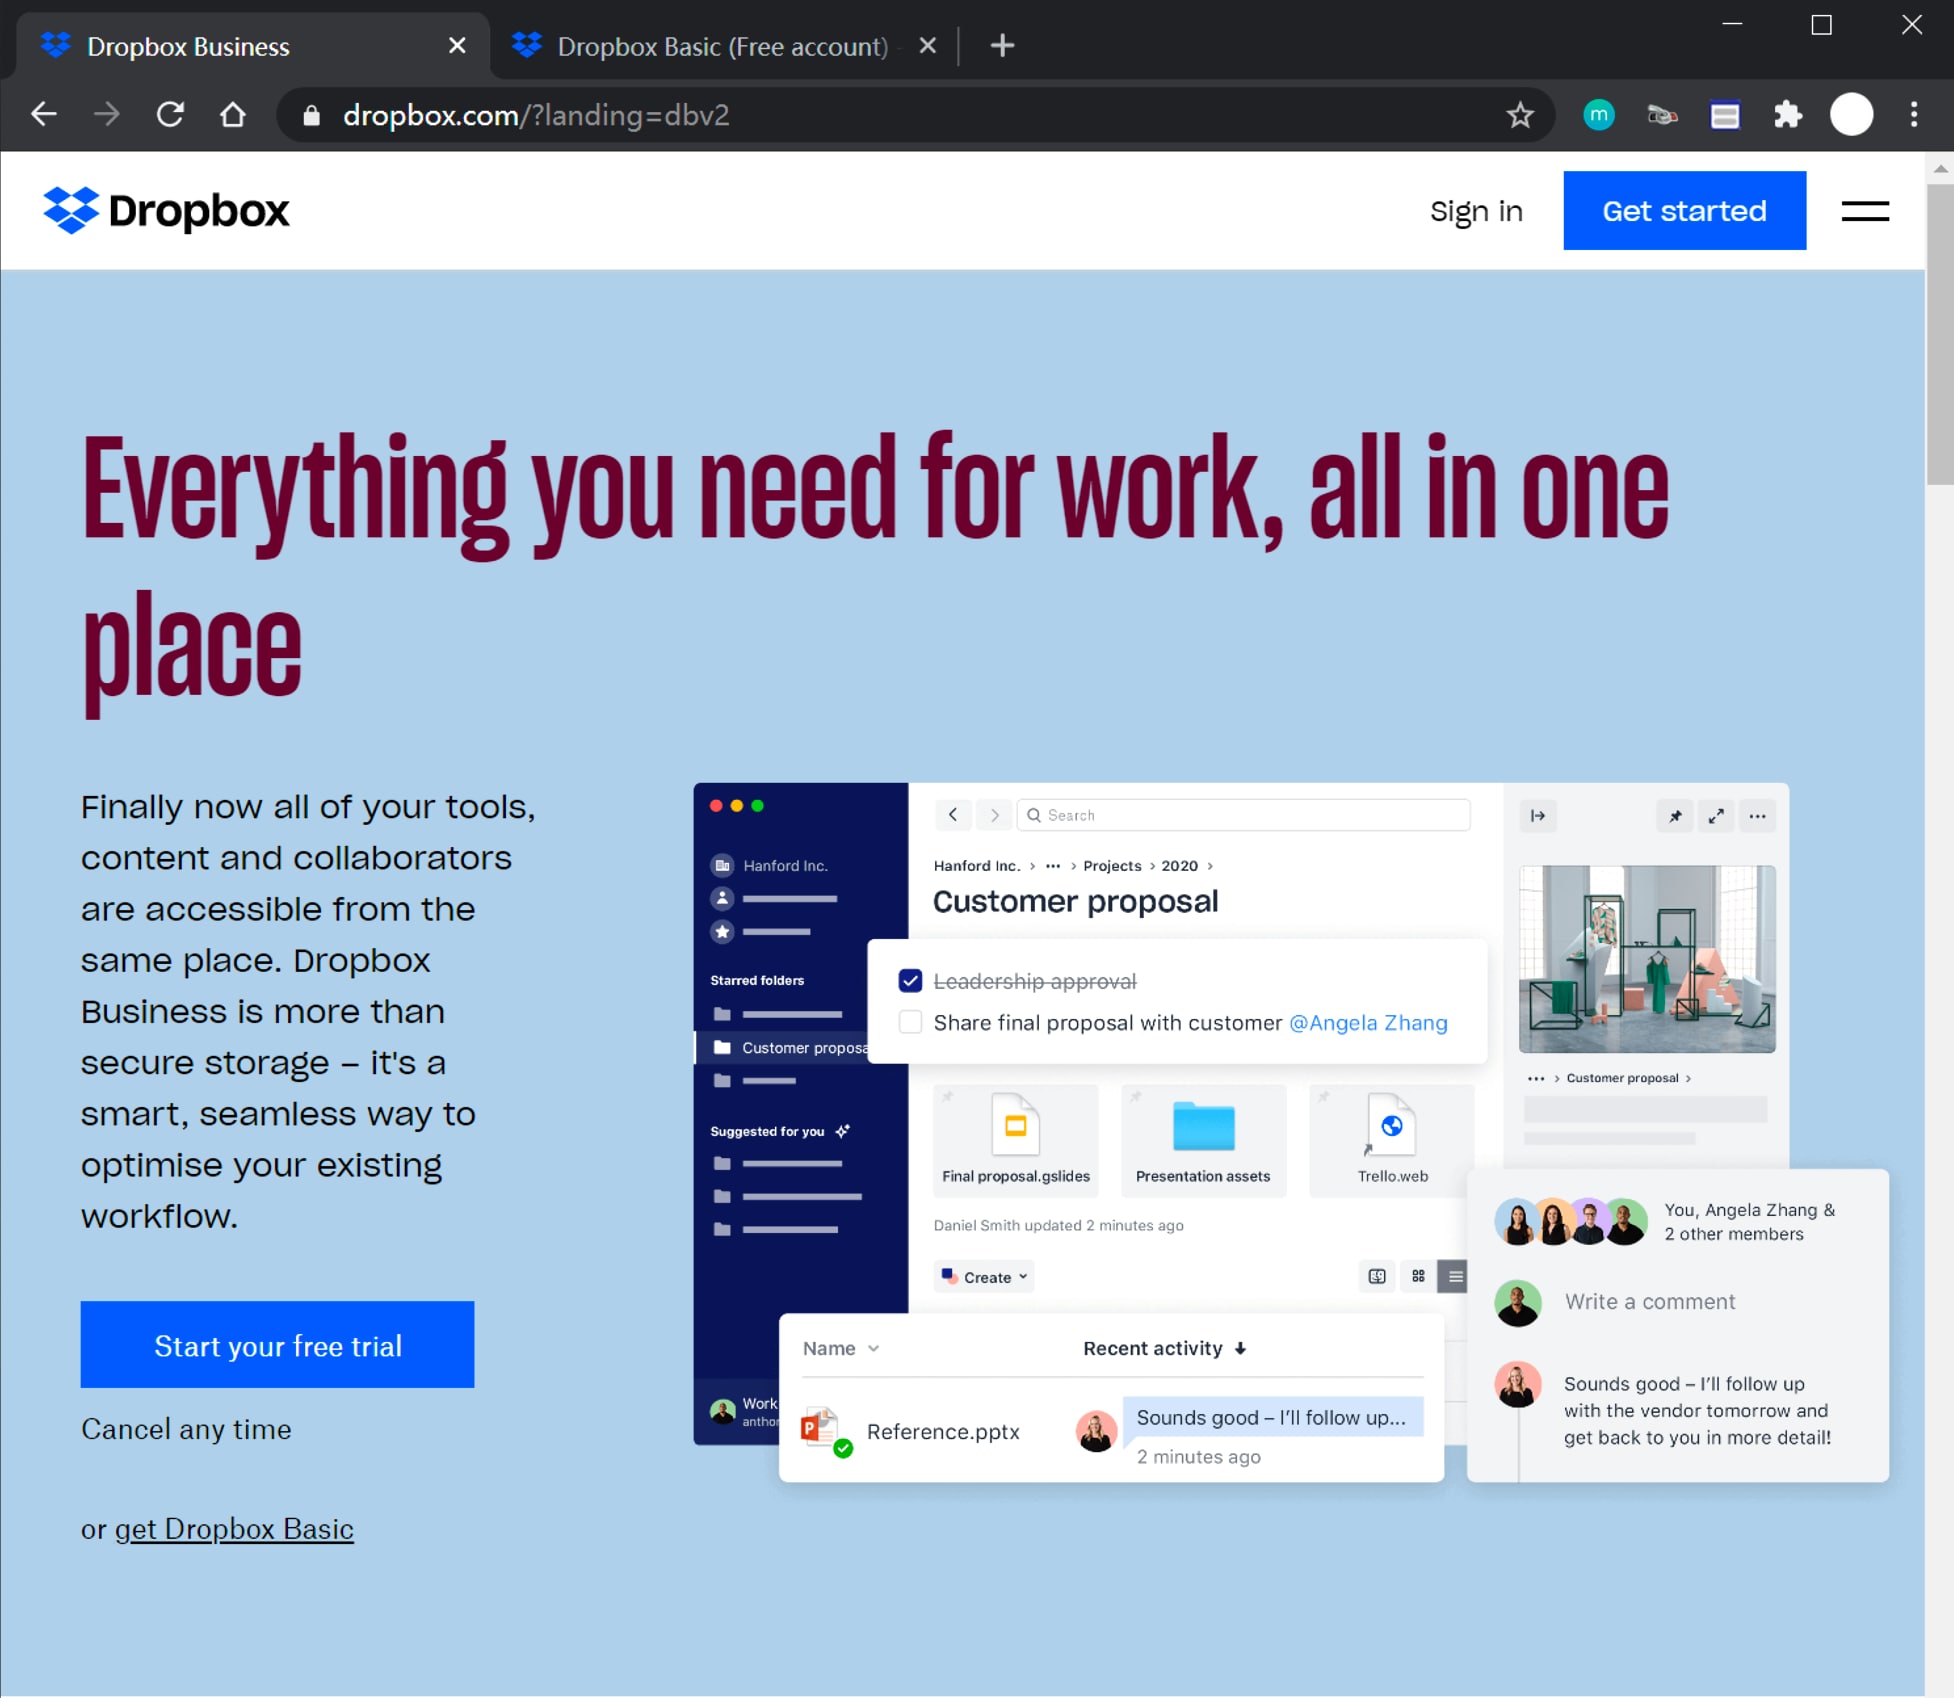This screenshot has height=1698, width=1954.
Task: Go to browser home page icon
Action: 232,115
